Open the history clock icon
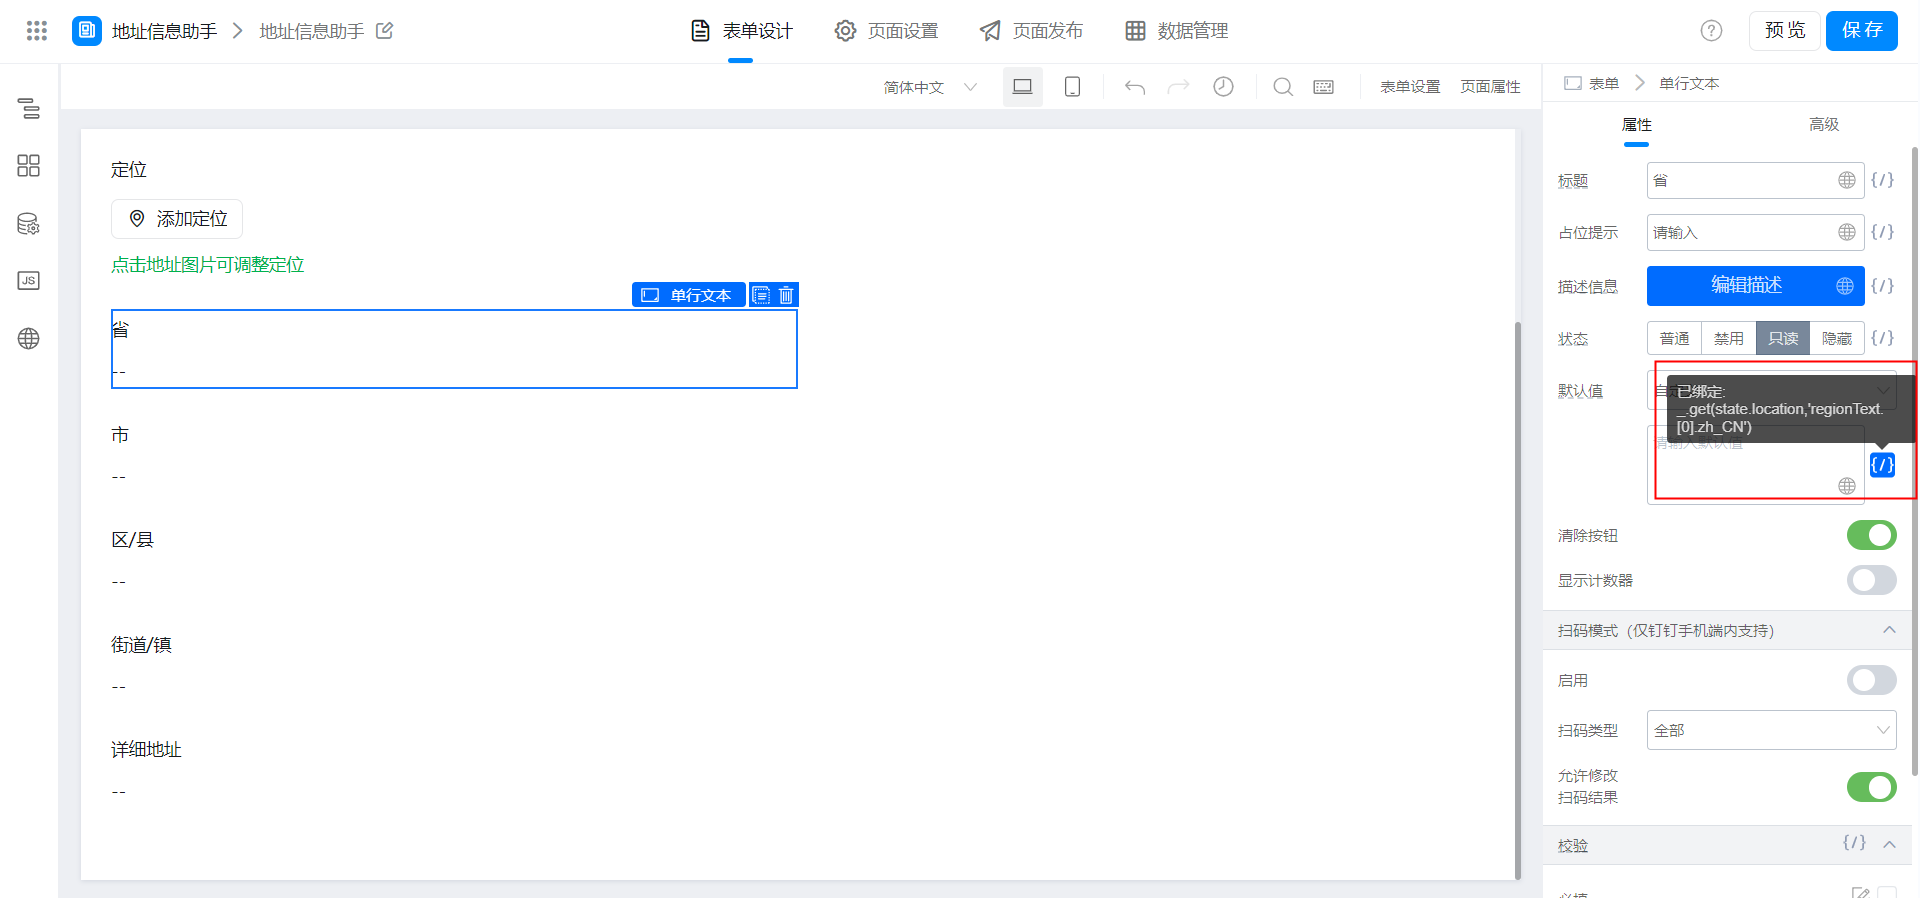Image resolution: width=1920 pixels, height=898 pixels. pos(1223,87)
